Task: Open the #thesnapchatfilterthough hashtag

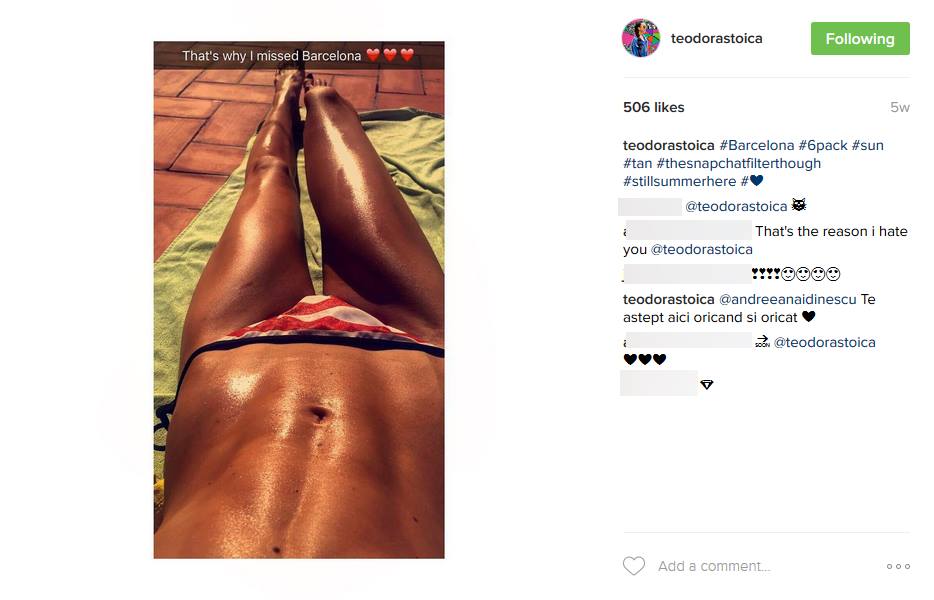Action: 739,163
